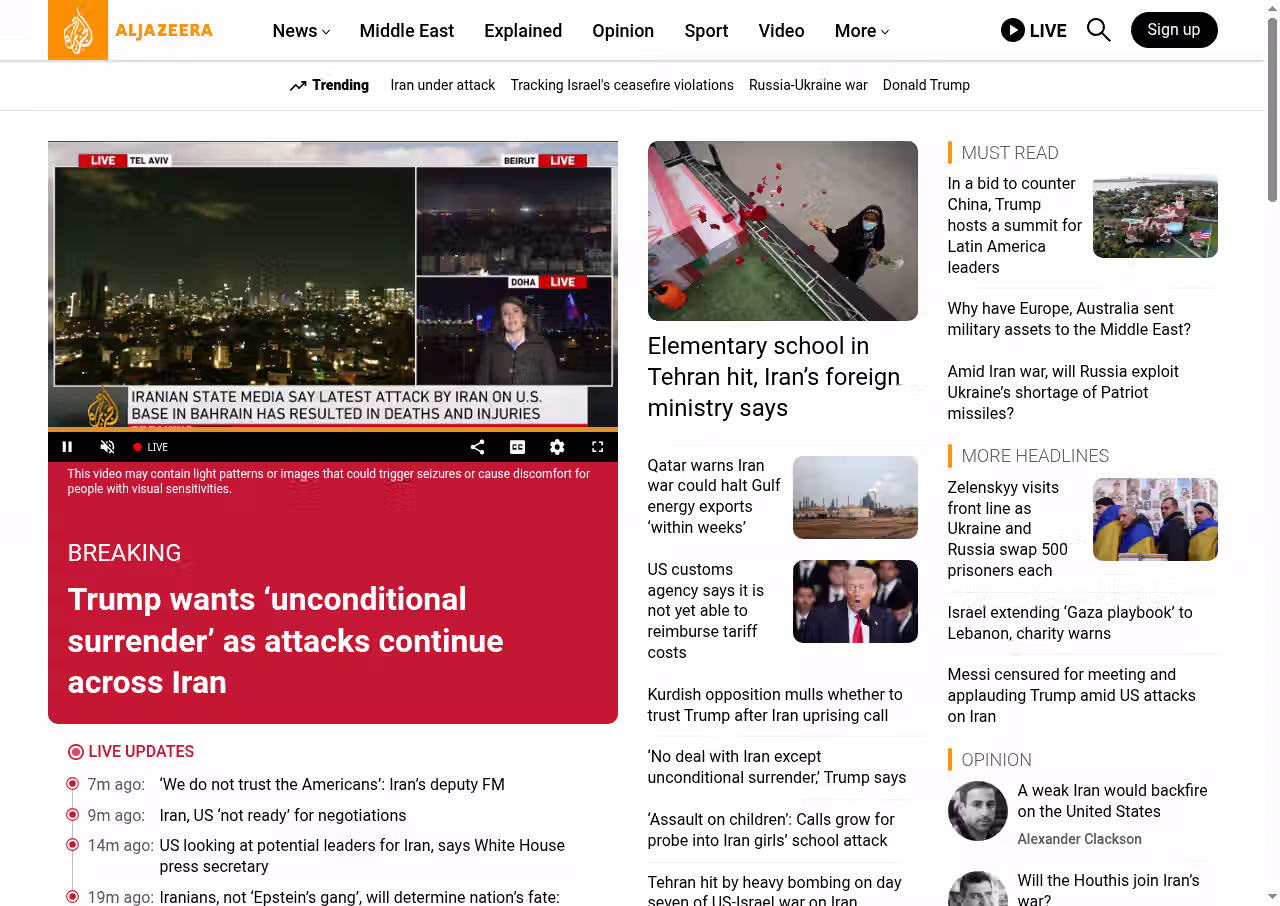
Task: Click the LIVE play icon in header
Action: (1012, 30)
